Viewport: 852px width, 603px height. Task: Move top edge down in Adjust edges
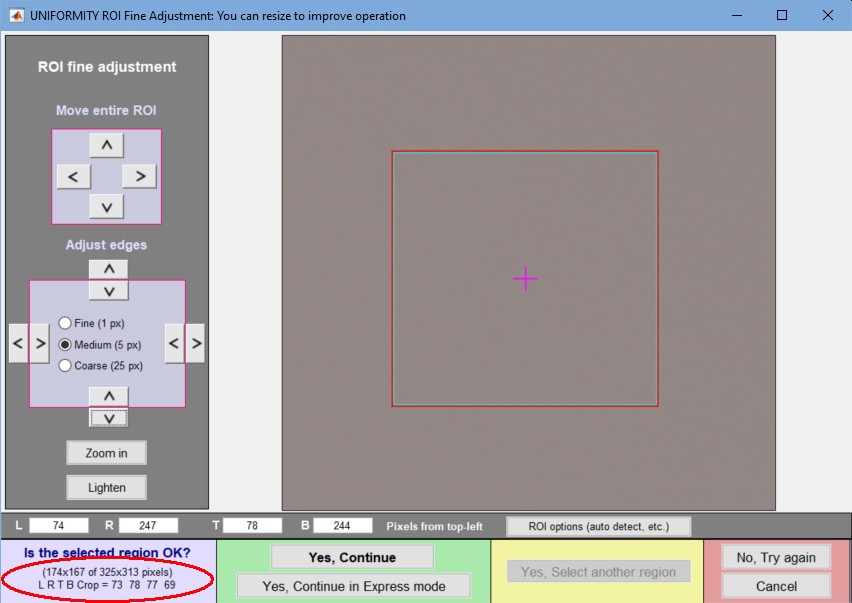pos(109,291)
